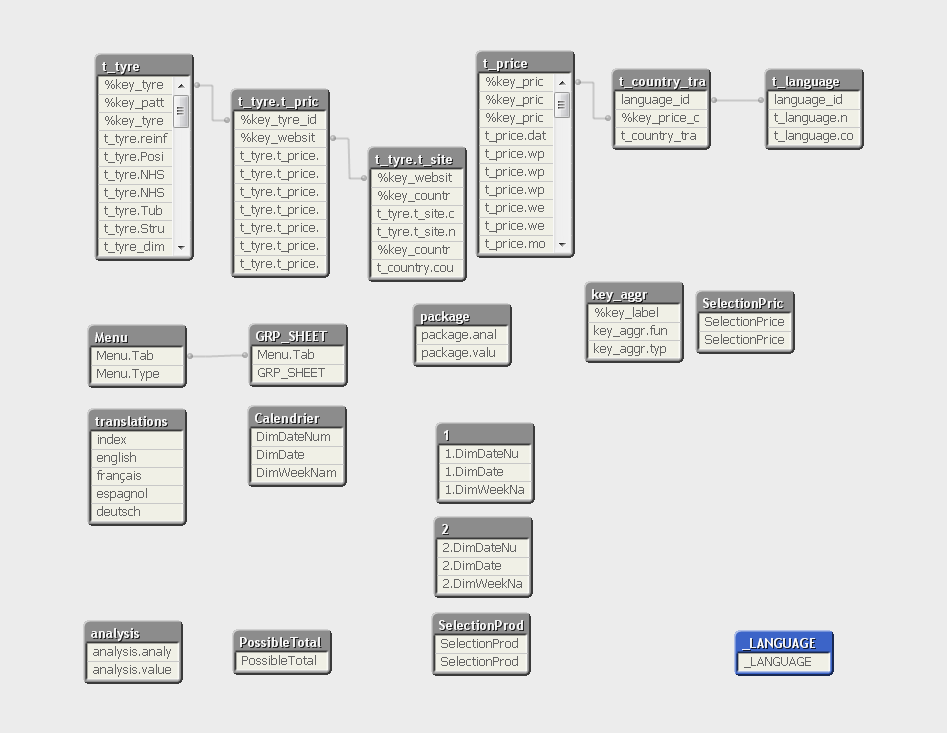Click the GRP_SHEET field in GRP_SHEET table
This screenshot has height=733, width=947.
point(298,373)
